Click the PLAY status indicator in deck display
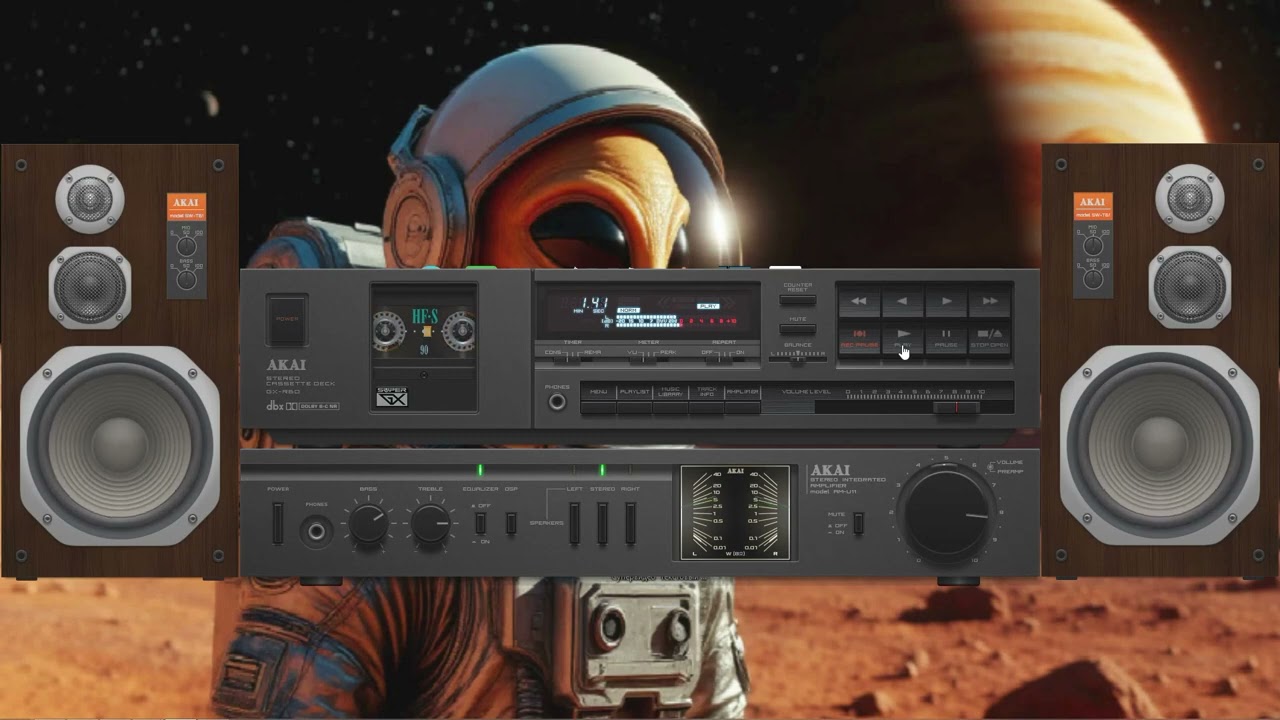Viewport: 1280px width, 720px height. point(709,305)
